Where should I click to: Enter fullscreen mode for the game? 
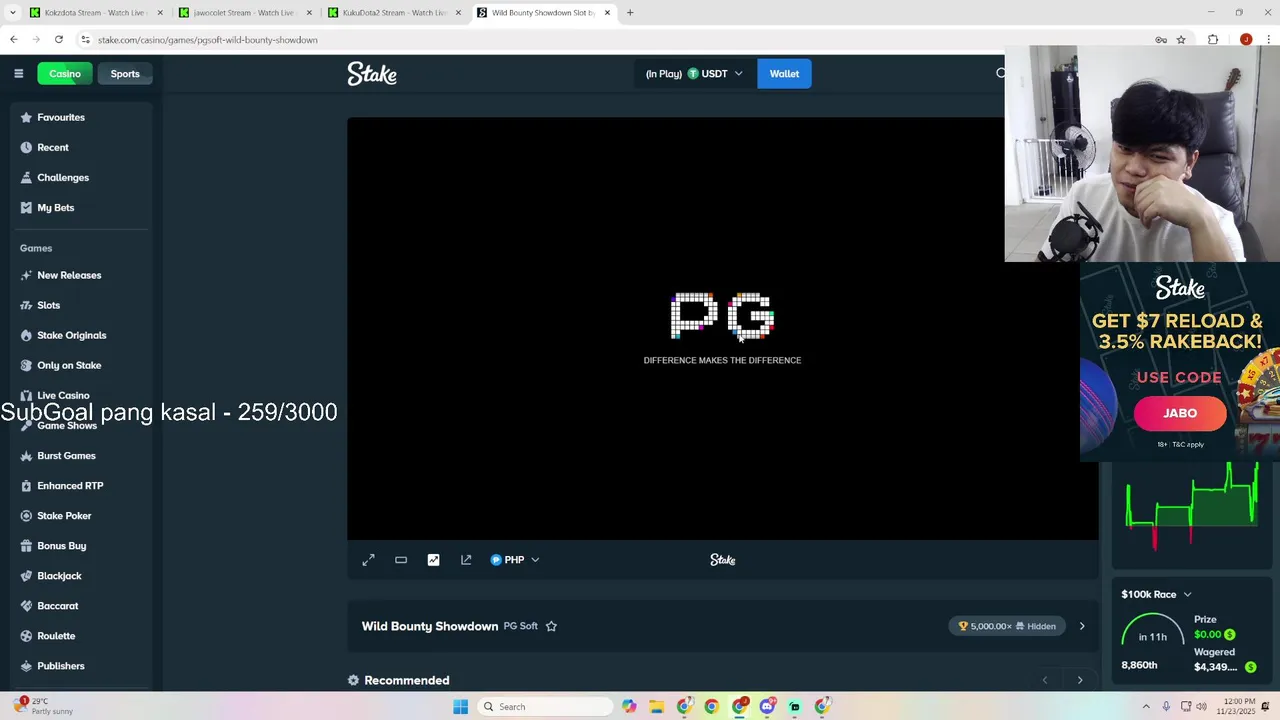(368, 560)
